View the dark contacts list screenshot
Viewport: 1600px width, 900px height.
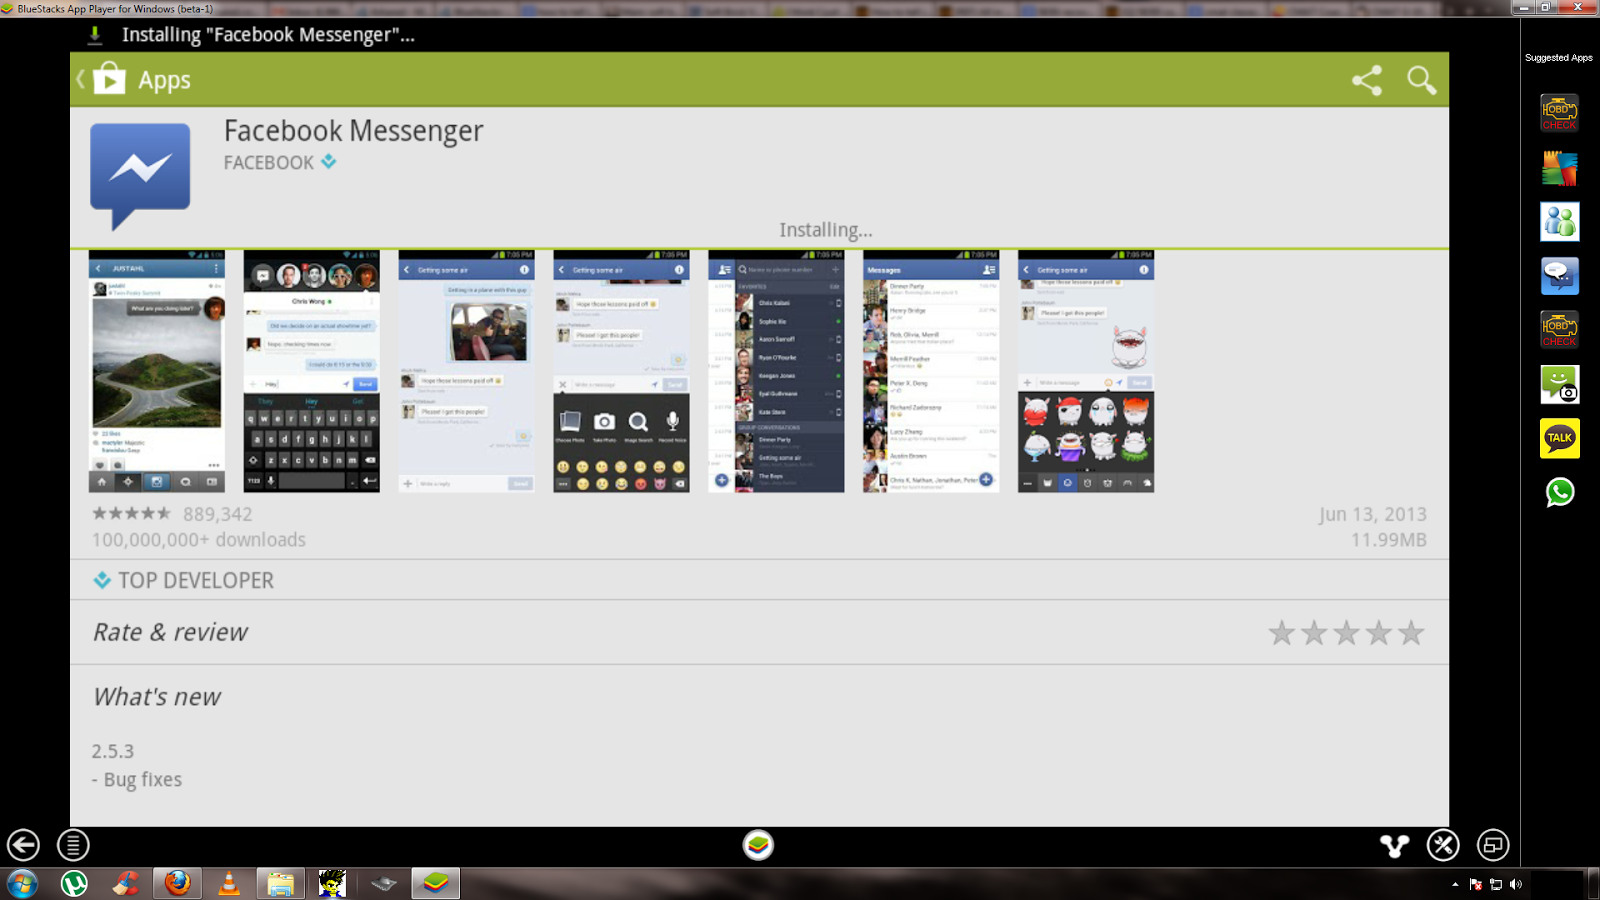coord(776,371)
